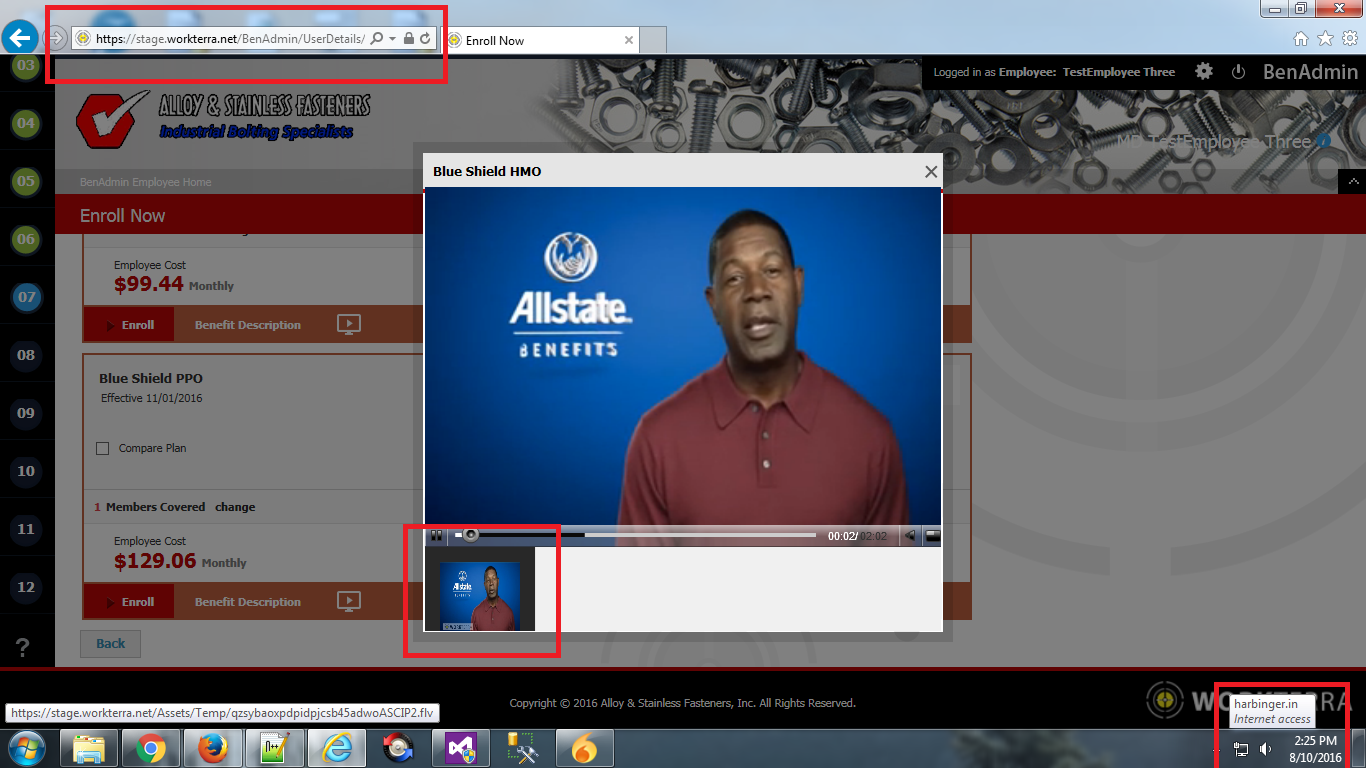Open the browser Home page
Image resolution: width=1366 pixels, height=768 pixels.
coord(1301,39)
